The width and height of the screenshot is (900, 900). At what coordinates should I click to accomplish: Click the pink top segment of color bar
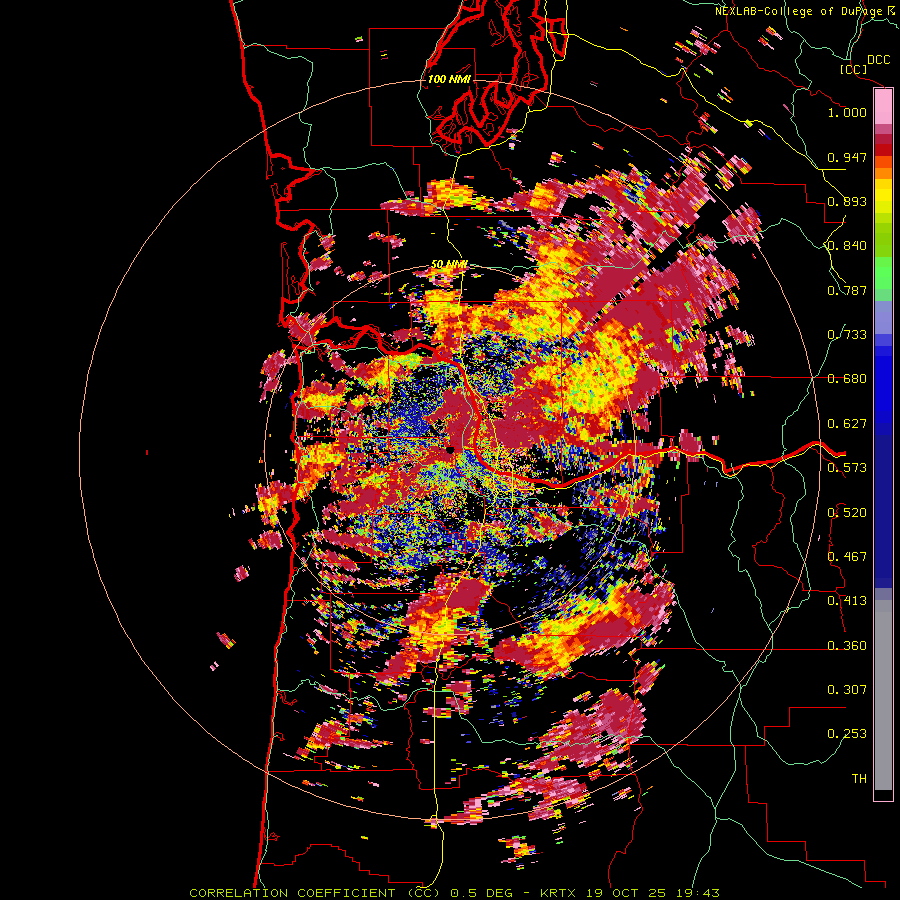pos(883,107)
